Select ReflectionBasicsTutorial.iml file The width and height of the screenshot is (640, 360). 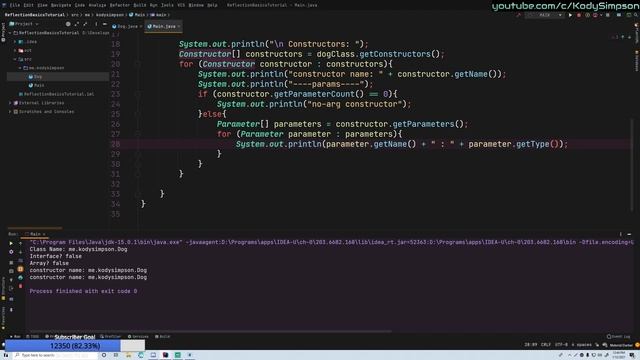56,94
